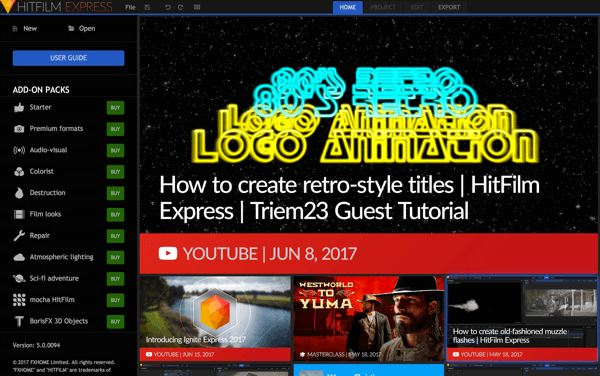The width and height of the screenshot is (600, 376).
Task: Switch to the EXPORT tab
Action: 449,7
